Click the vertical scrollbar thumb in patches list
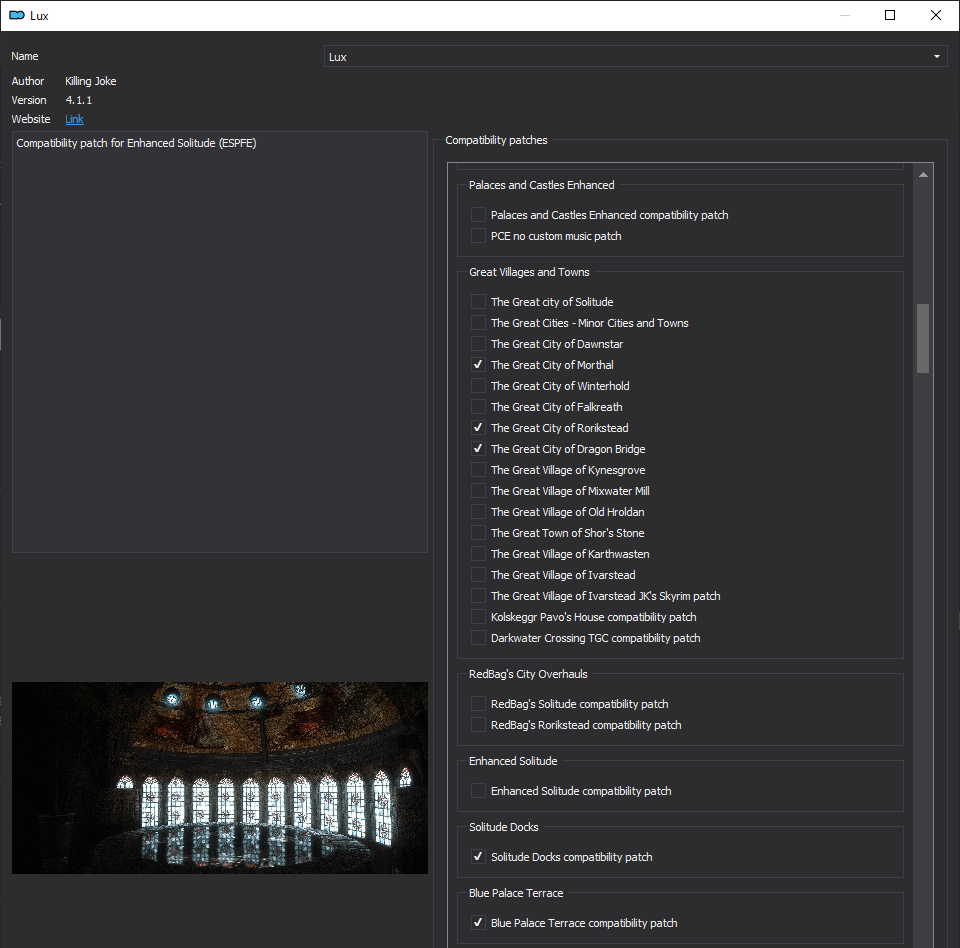The width and height of the screenshot is (960, 948). click(923, 338)
